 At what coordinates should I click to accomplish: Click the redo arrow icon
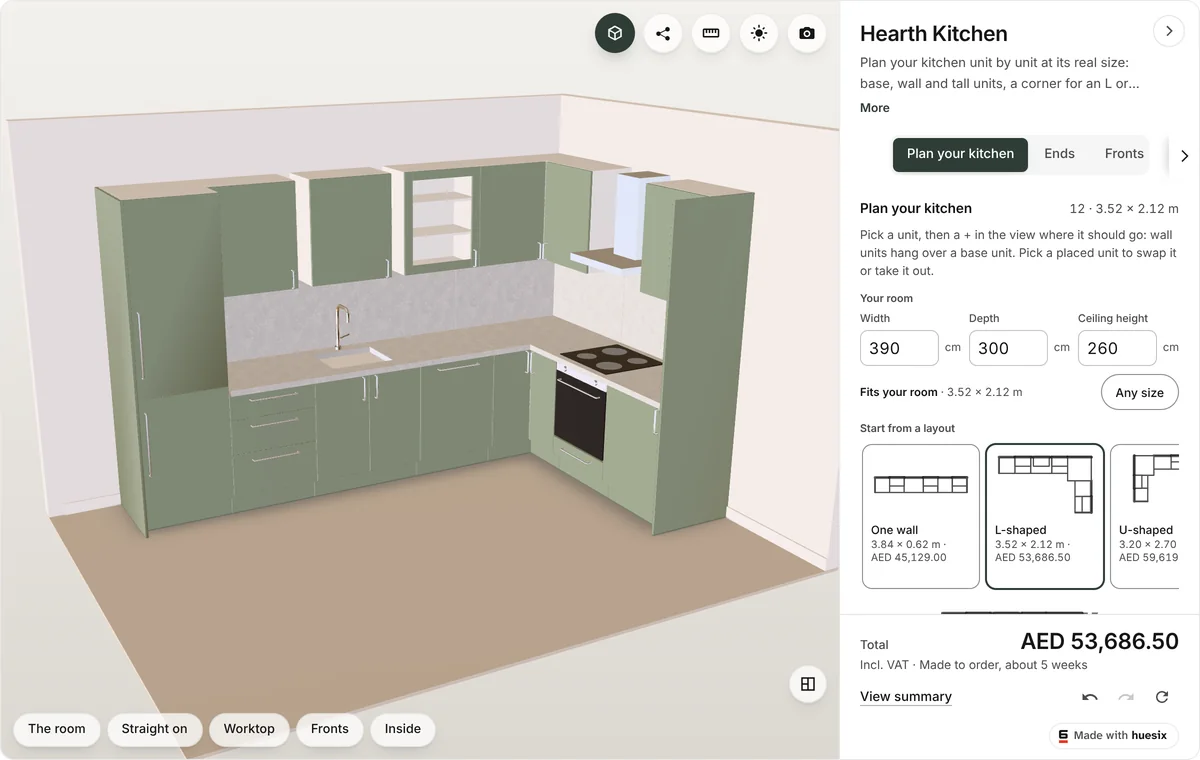coord(1126,697)
